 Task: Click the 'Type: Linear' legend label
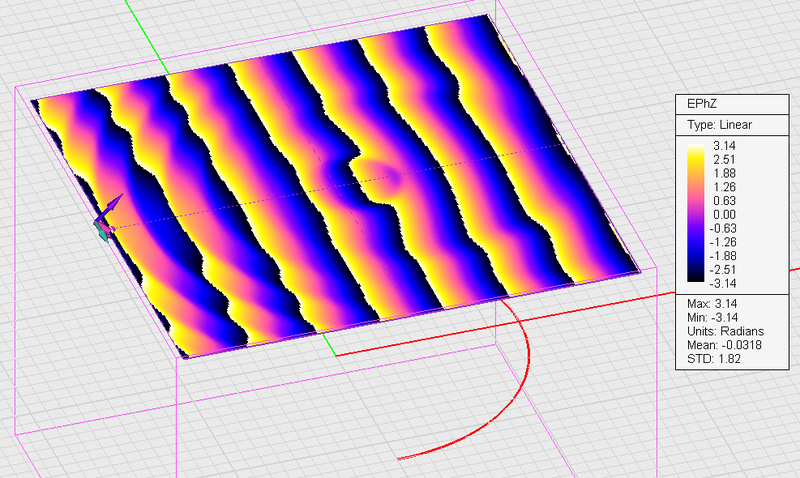(719, 125)
